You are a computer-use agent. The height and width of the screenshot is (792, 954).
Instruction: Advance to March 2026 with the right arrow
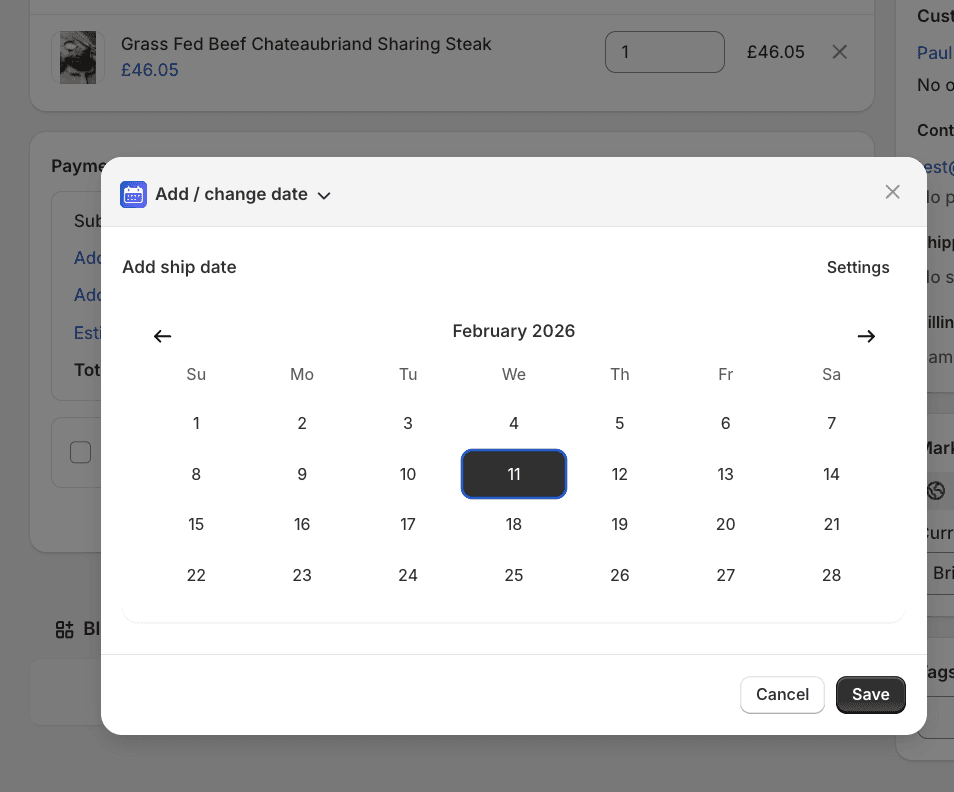click(866, 336)
